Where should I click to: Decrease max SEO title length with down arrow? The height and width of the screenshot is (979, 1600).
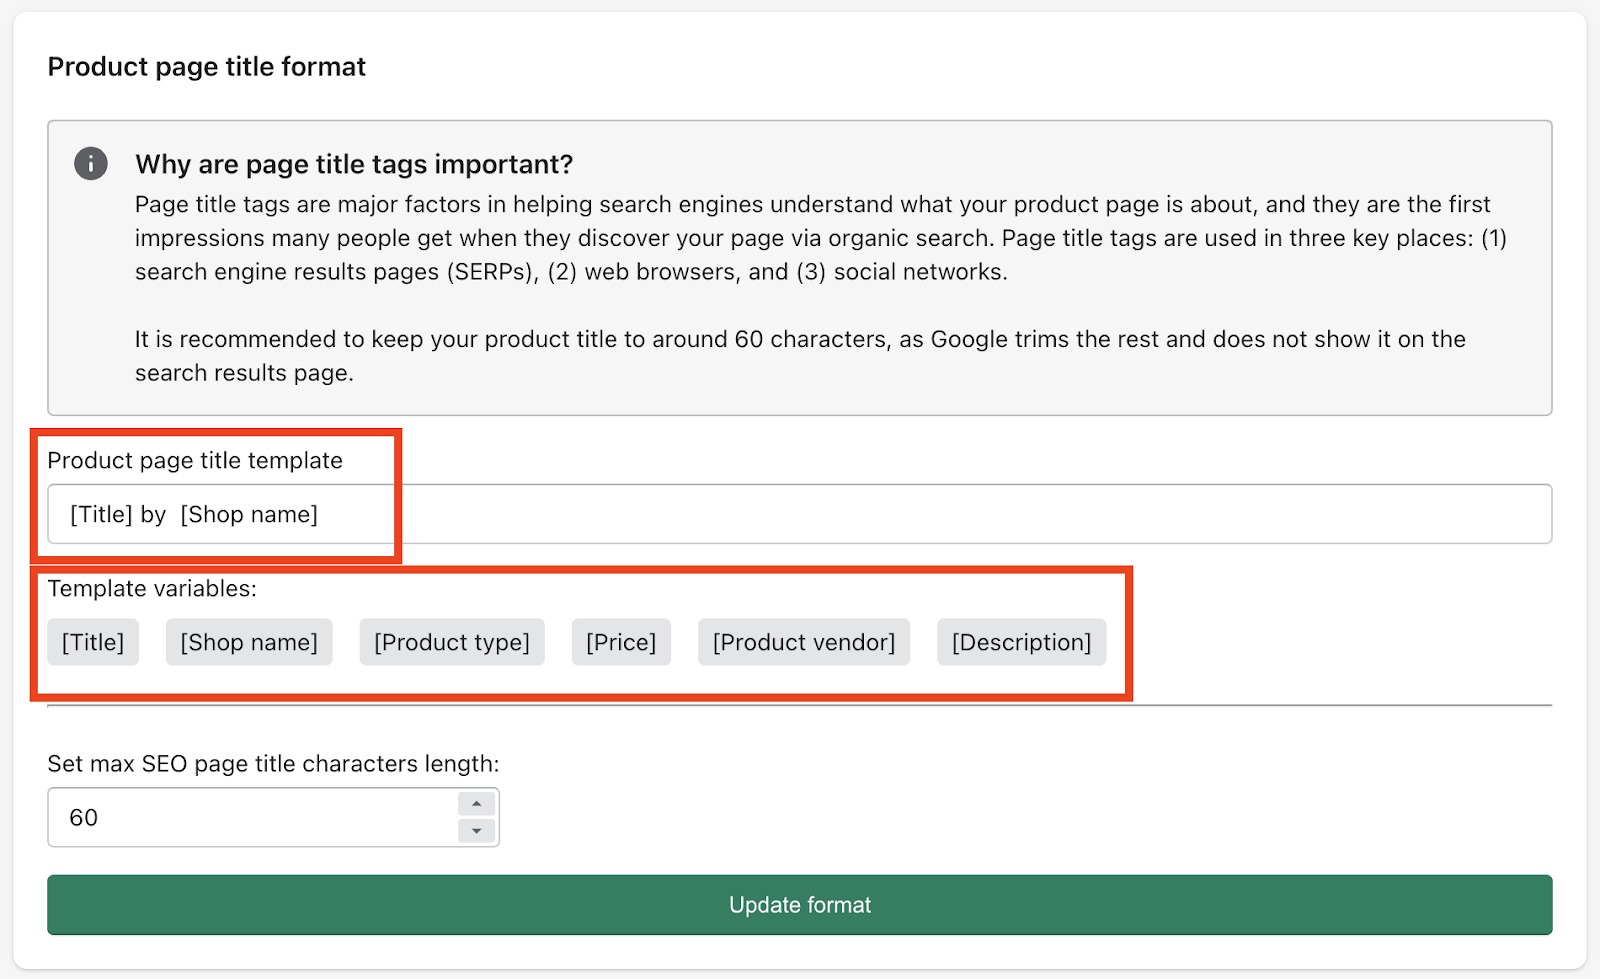coord(477,831)
